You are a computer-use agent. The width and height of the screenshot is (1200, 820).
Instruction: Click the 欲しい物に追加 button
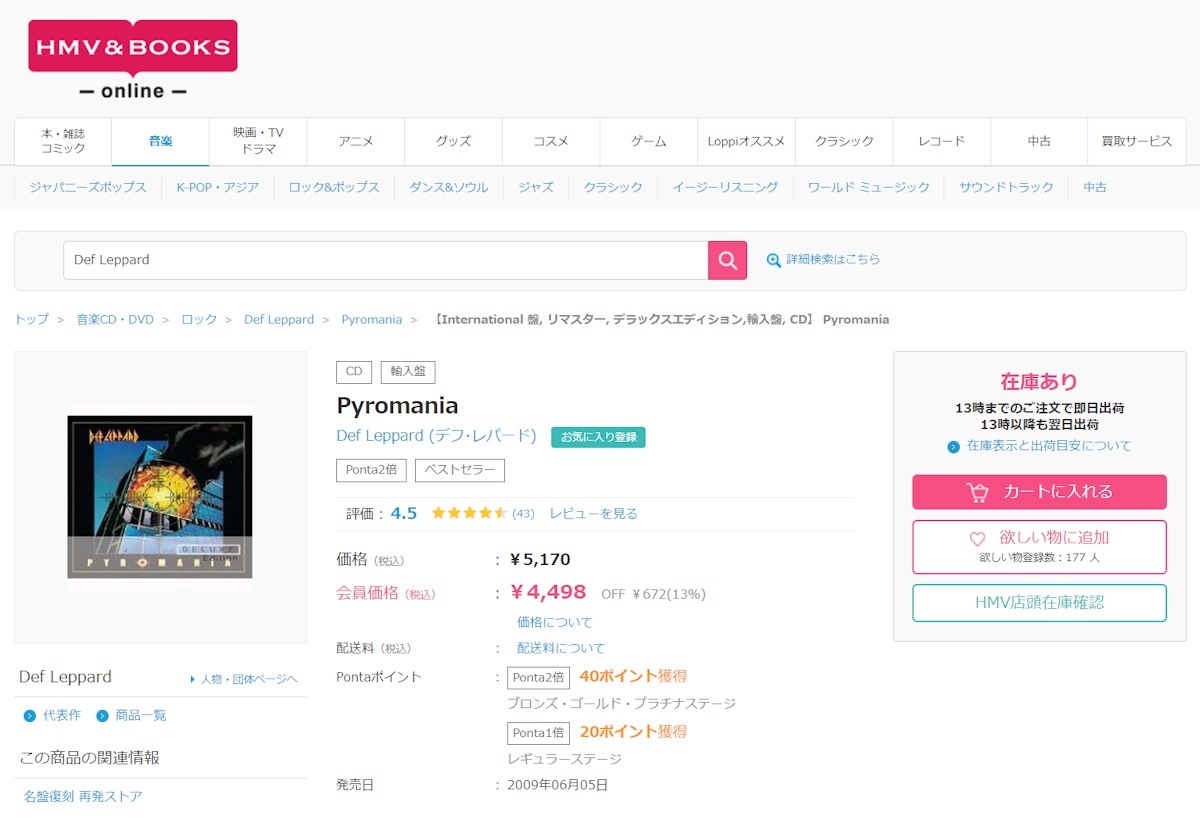point(1039,547)
